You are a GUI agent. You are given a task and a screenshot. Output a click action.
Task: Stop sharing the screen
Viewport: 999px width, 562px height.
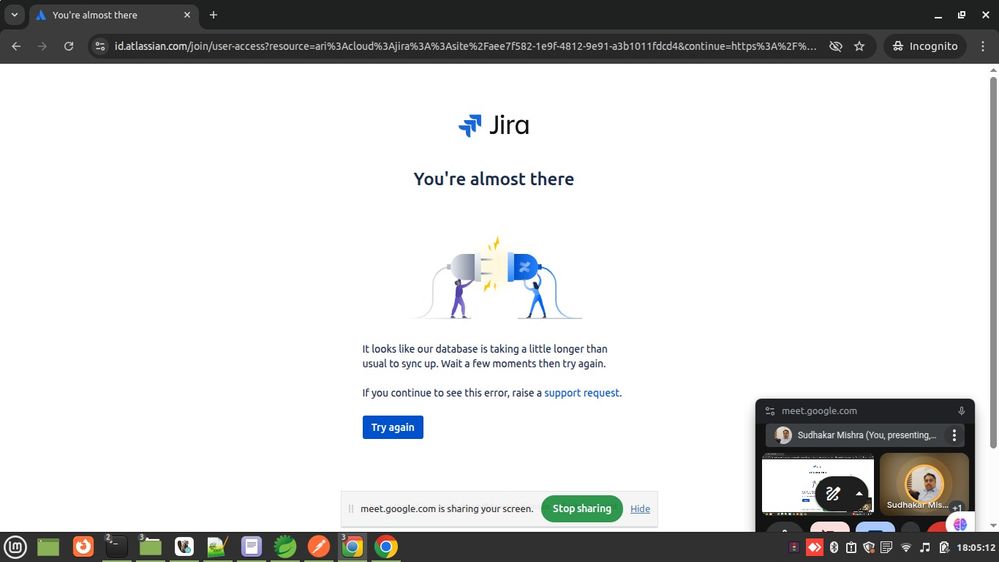[x=582, y=508]
